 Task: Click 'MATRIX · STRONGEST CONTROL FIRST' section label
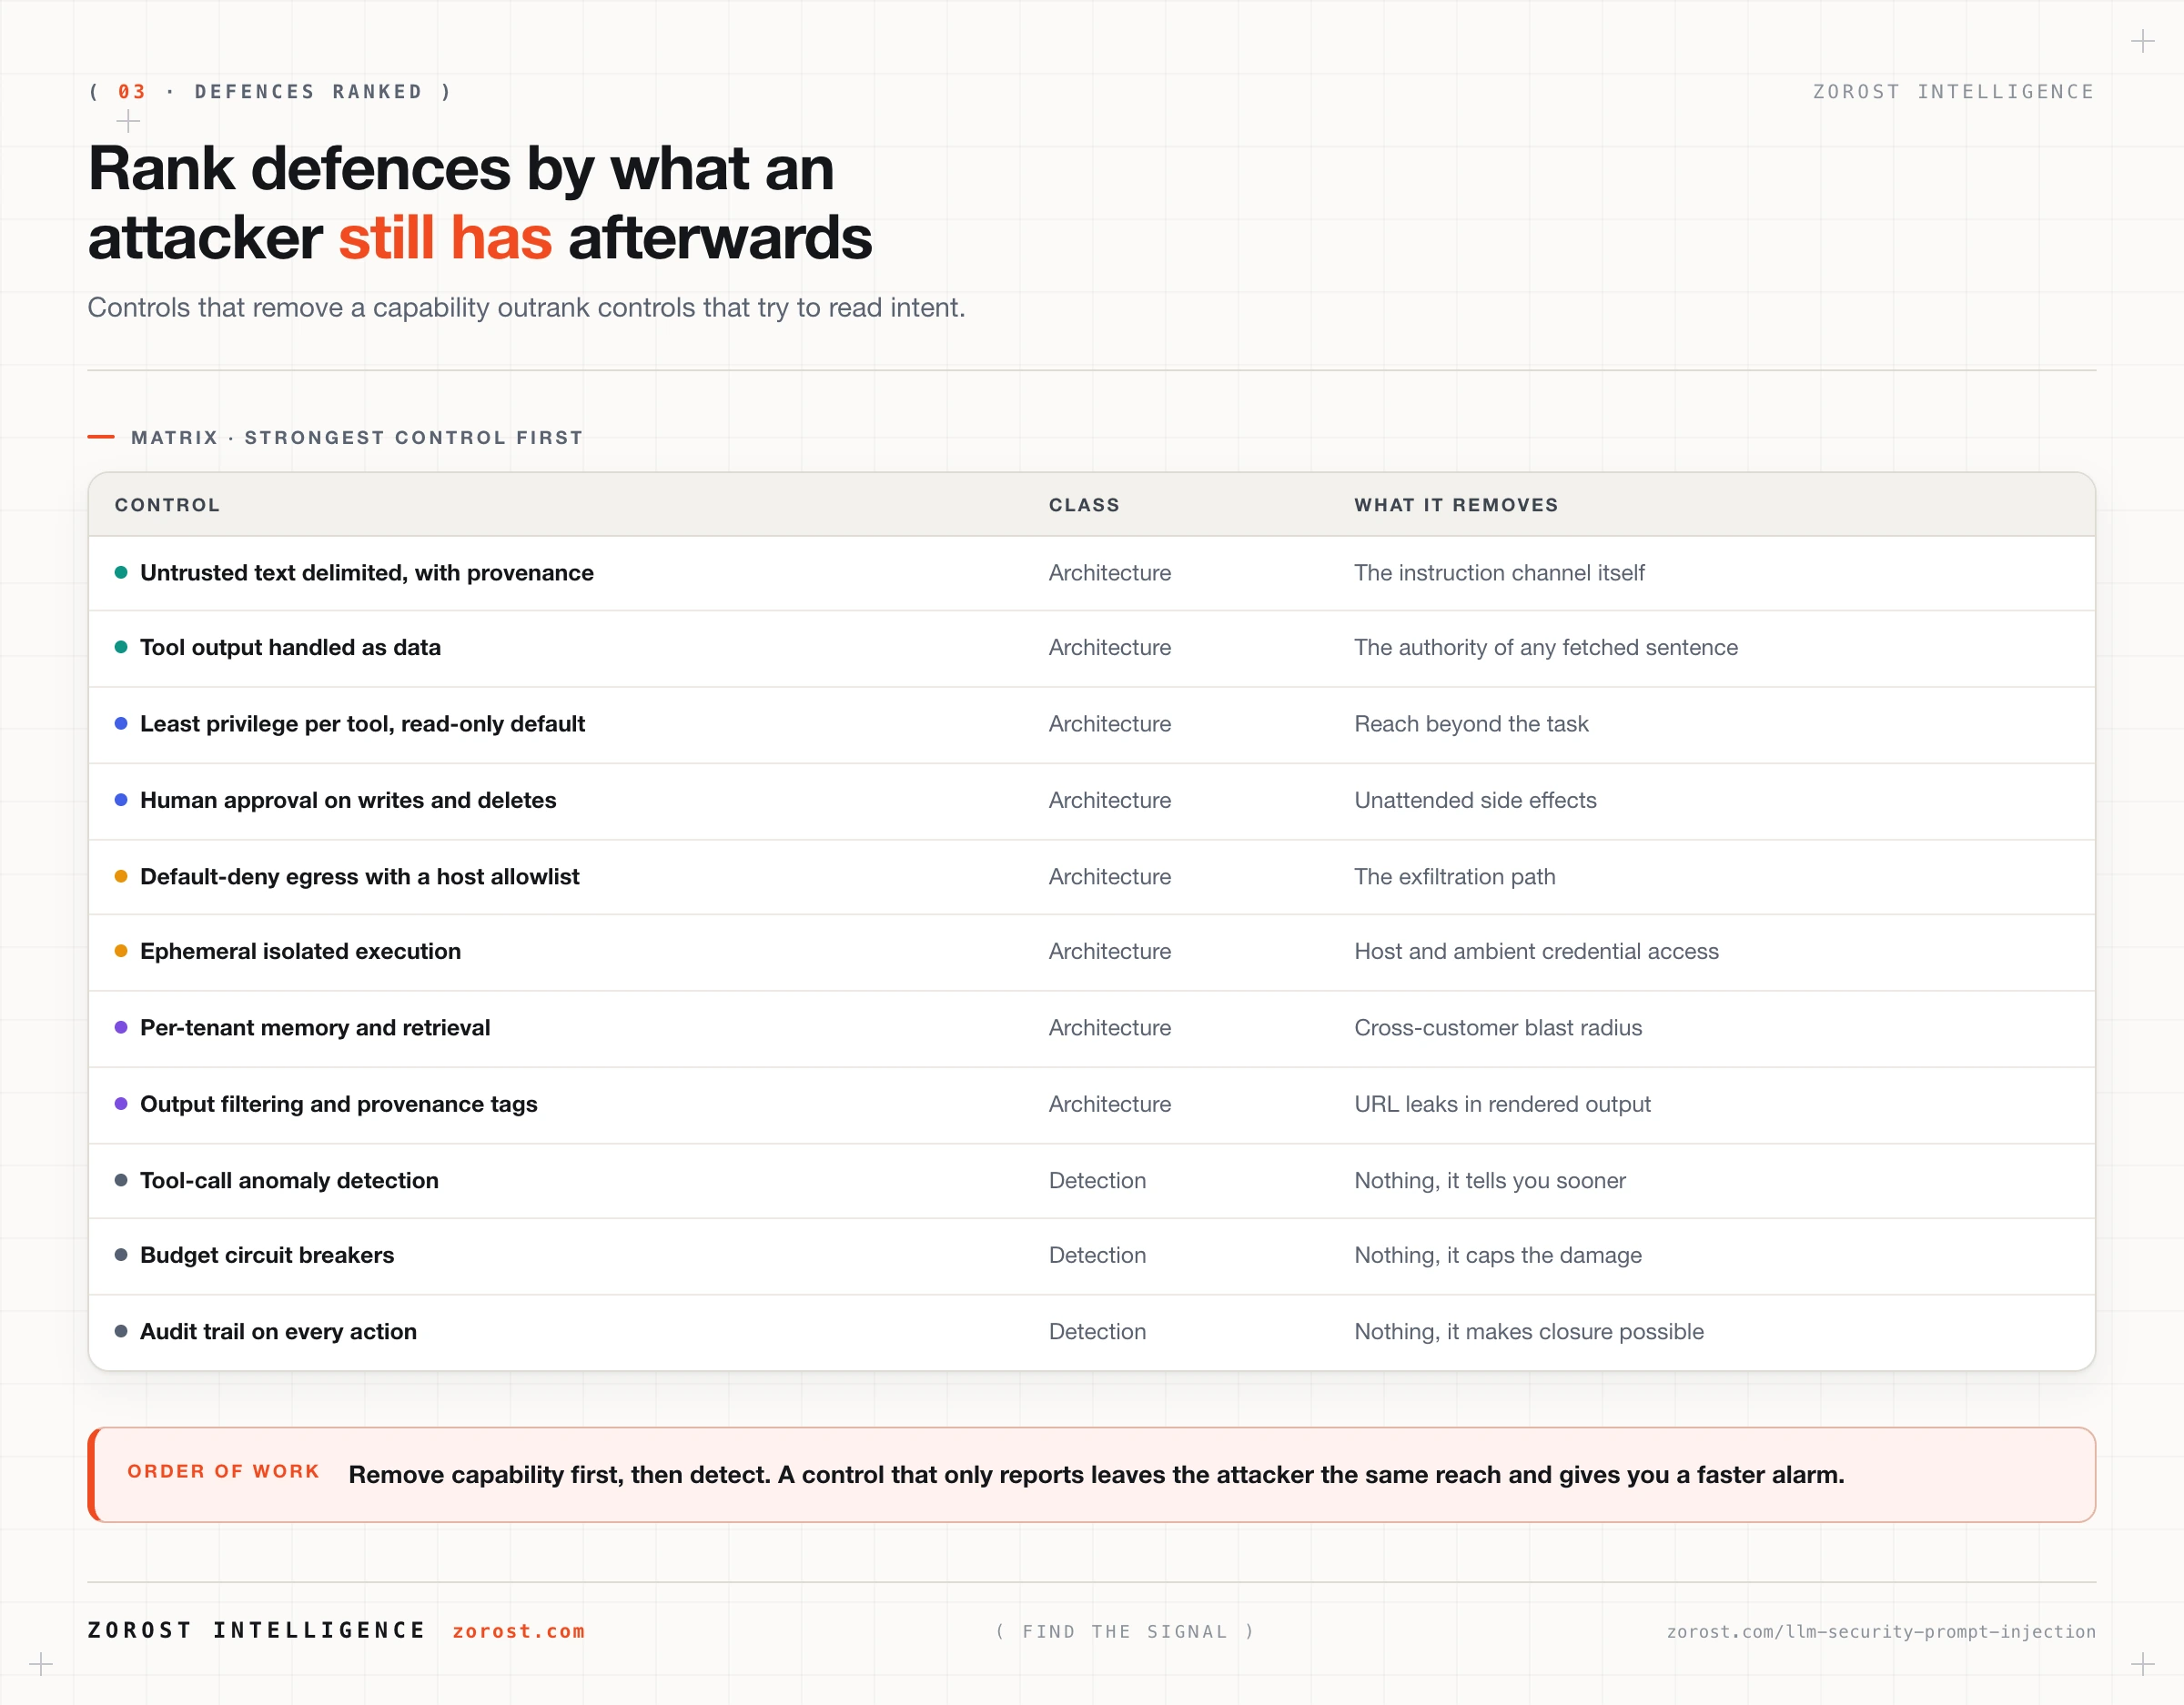(357, 437)
